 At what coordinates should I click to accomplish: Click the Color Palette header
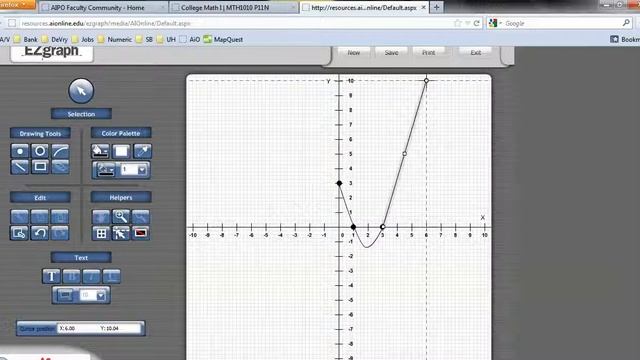click(121, 133)
